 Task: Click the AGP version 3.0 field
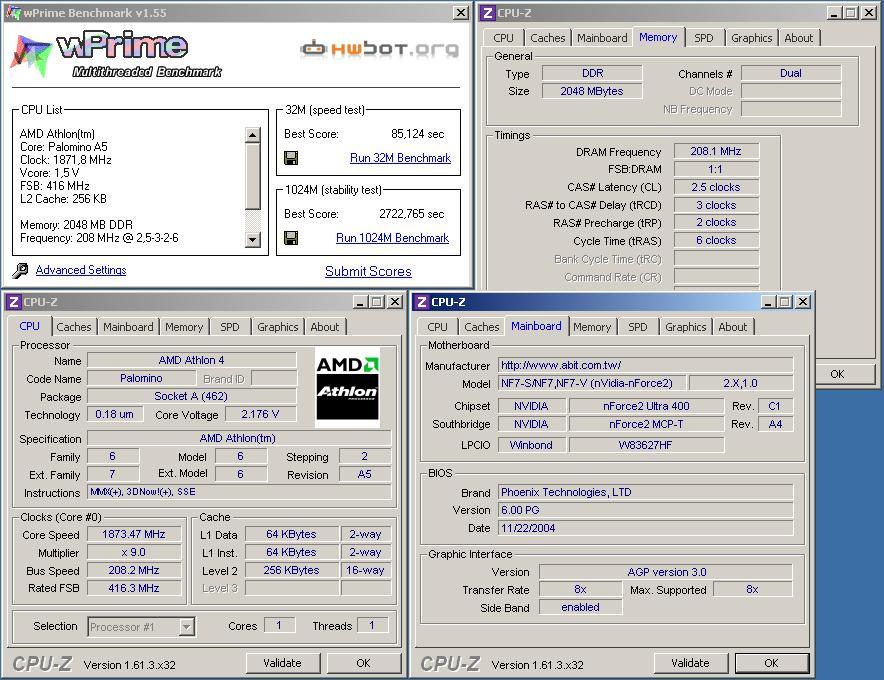pos(666,572)
